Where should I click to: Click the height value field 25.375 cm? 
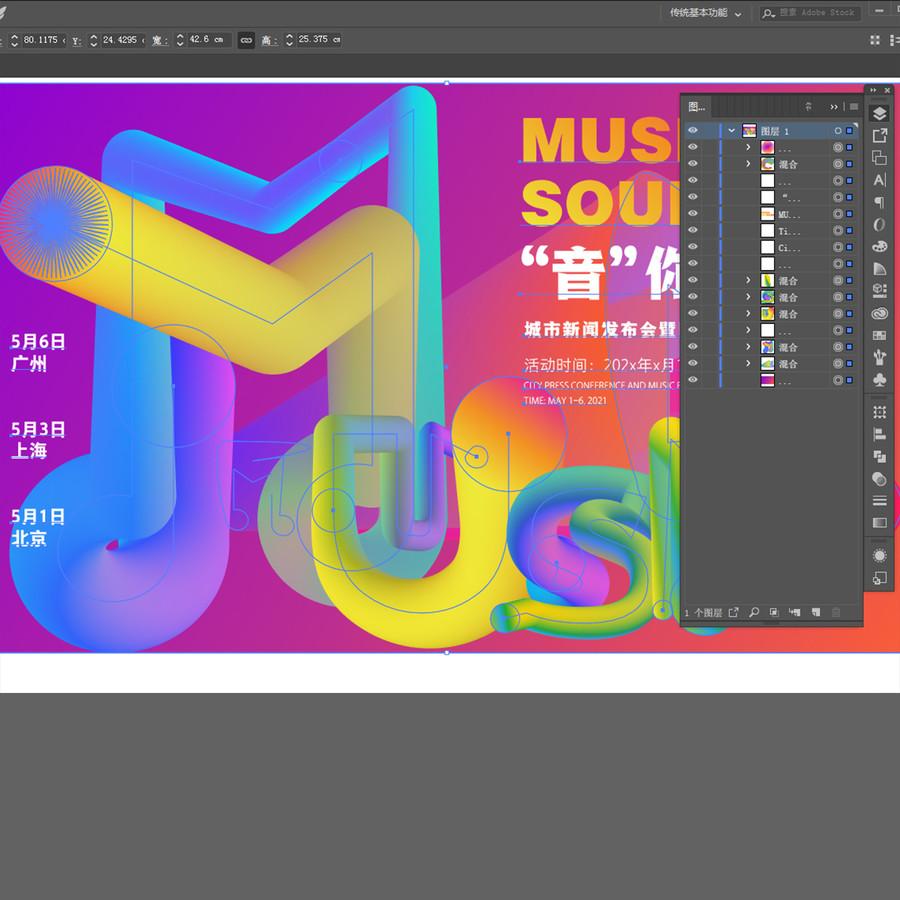coord(319,40)
